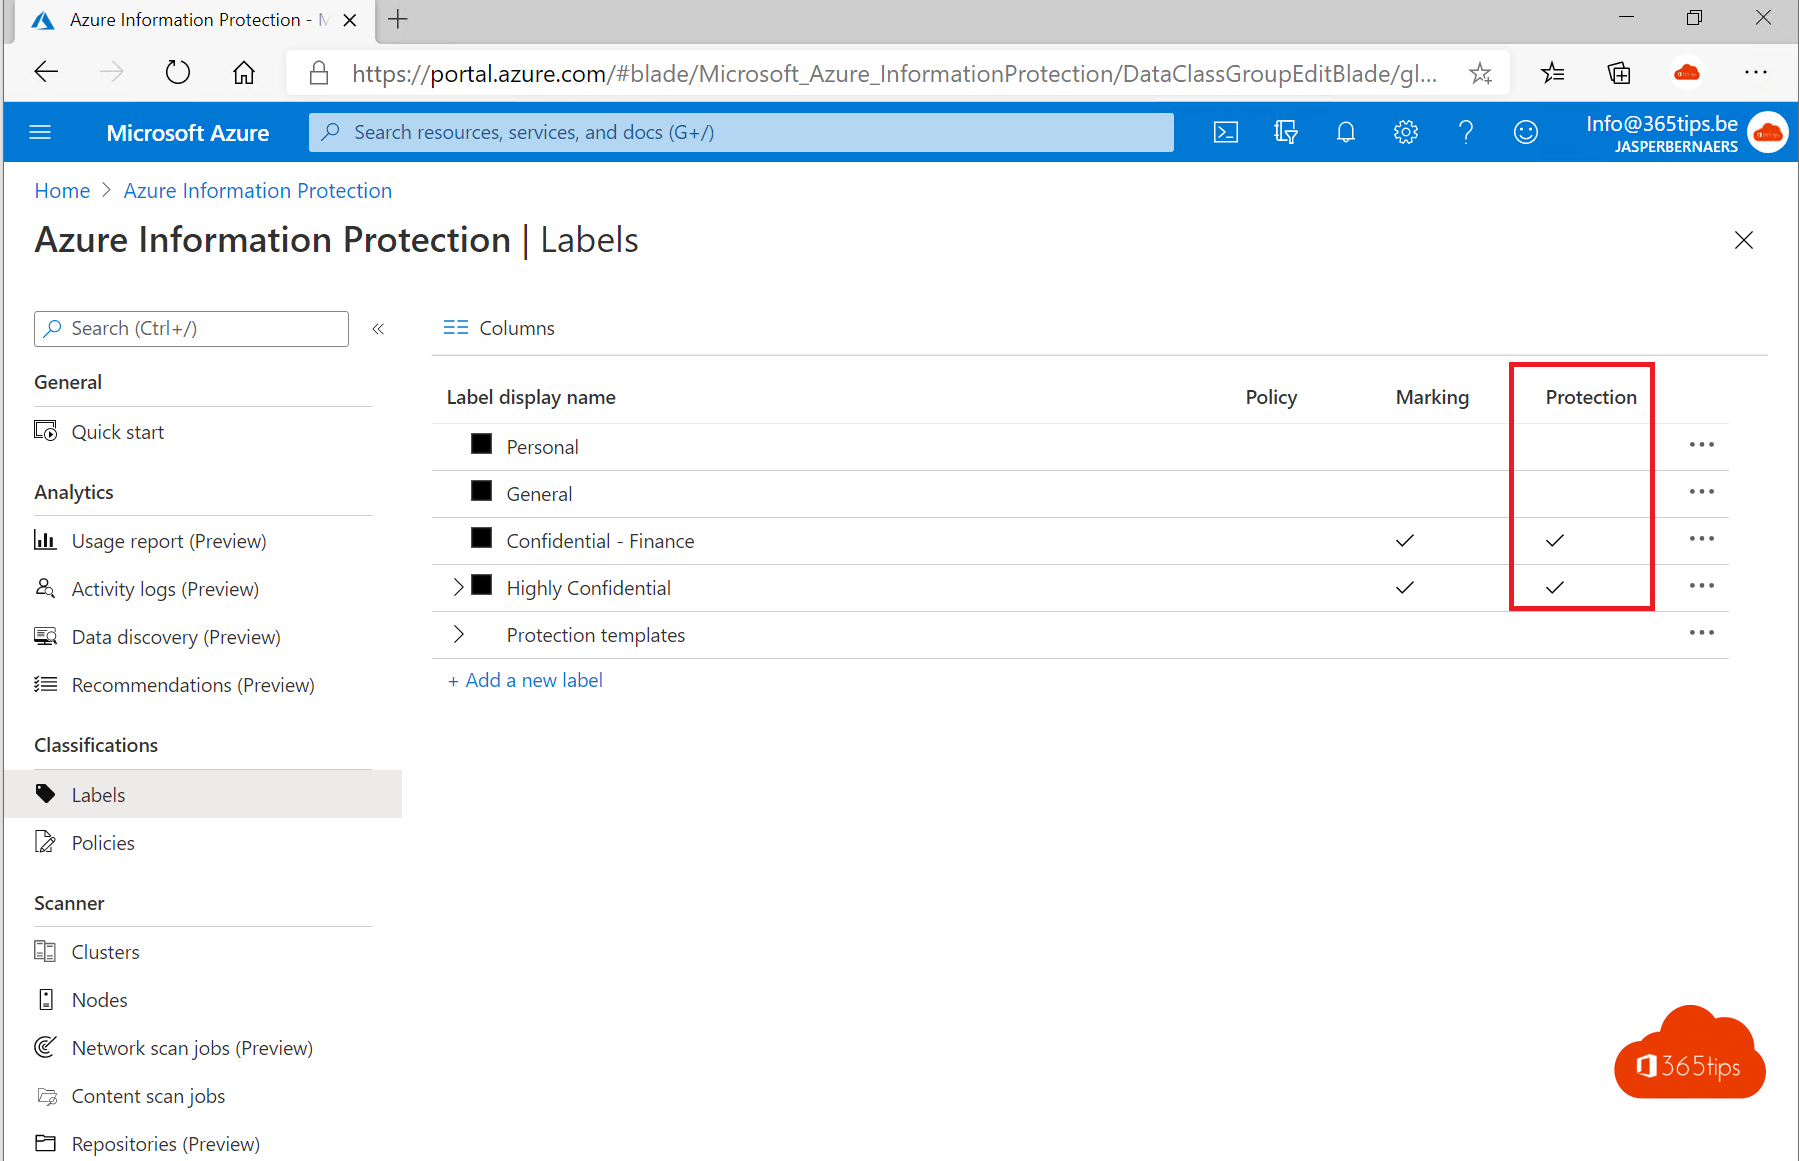Close the Azure Information Protection browser tab
This screenshot has width=1799, height=1161.
350,20
